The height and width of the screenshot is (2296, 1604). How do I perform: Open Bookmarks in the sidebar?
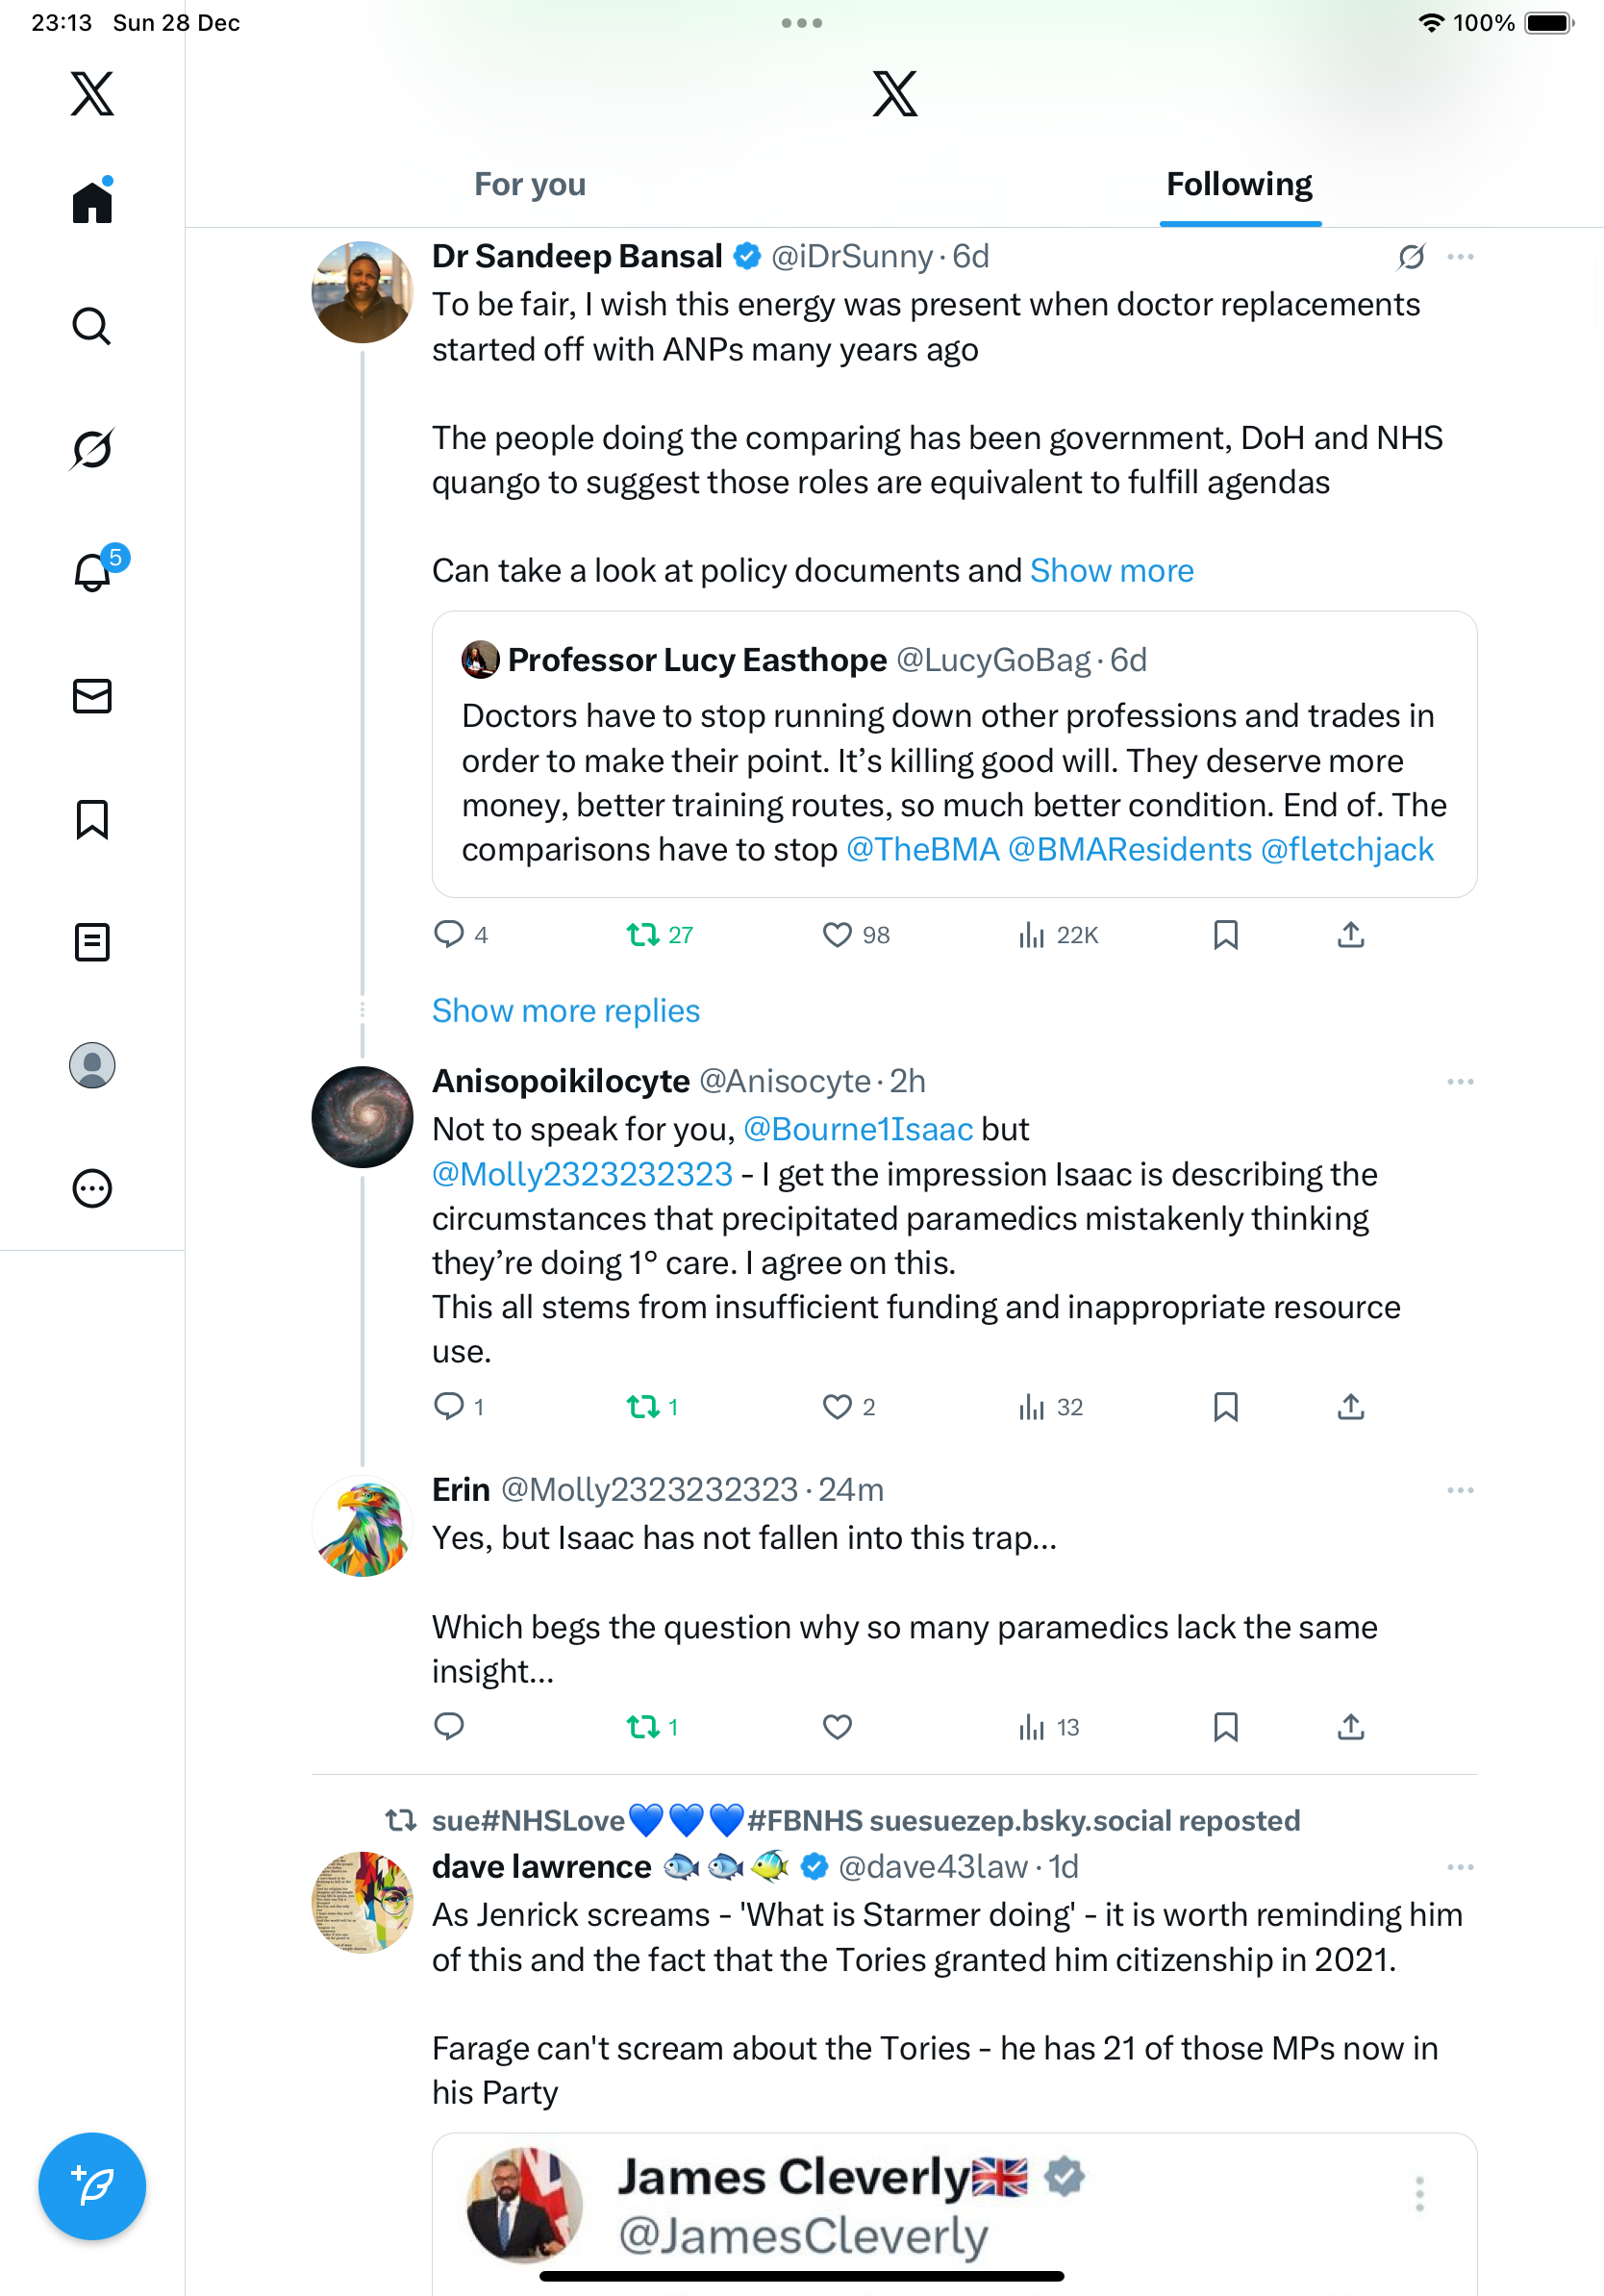pos(92,819)
